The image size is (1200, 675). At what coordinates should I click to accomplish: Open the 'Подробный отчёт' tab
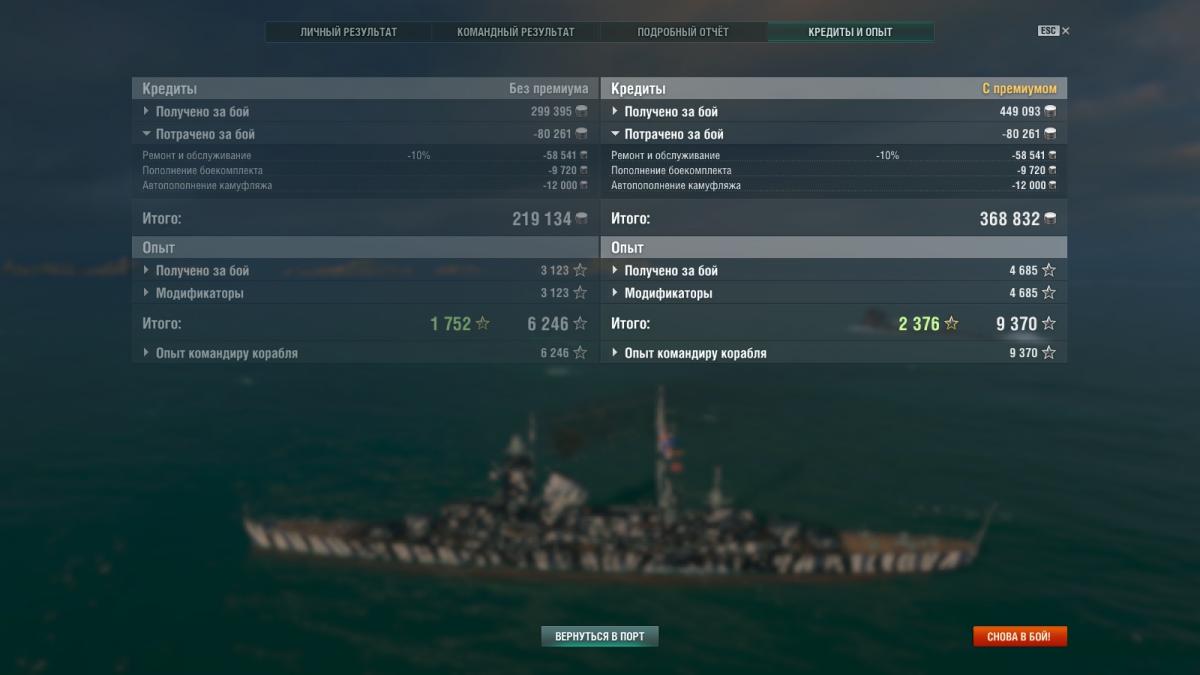click(683, 32)
